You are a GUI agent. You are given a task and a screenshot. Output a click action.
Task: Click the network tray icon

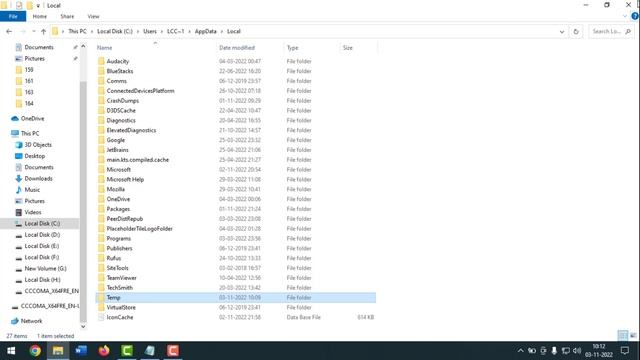(x=566, y=351)
